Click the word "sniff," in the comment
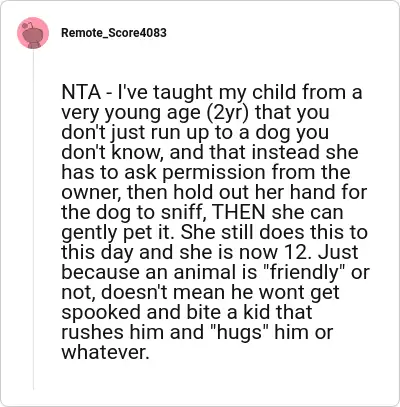 tap(184, 212)
